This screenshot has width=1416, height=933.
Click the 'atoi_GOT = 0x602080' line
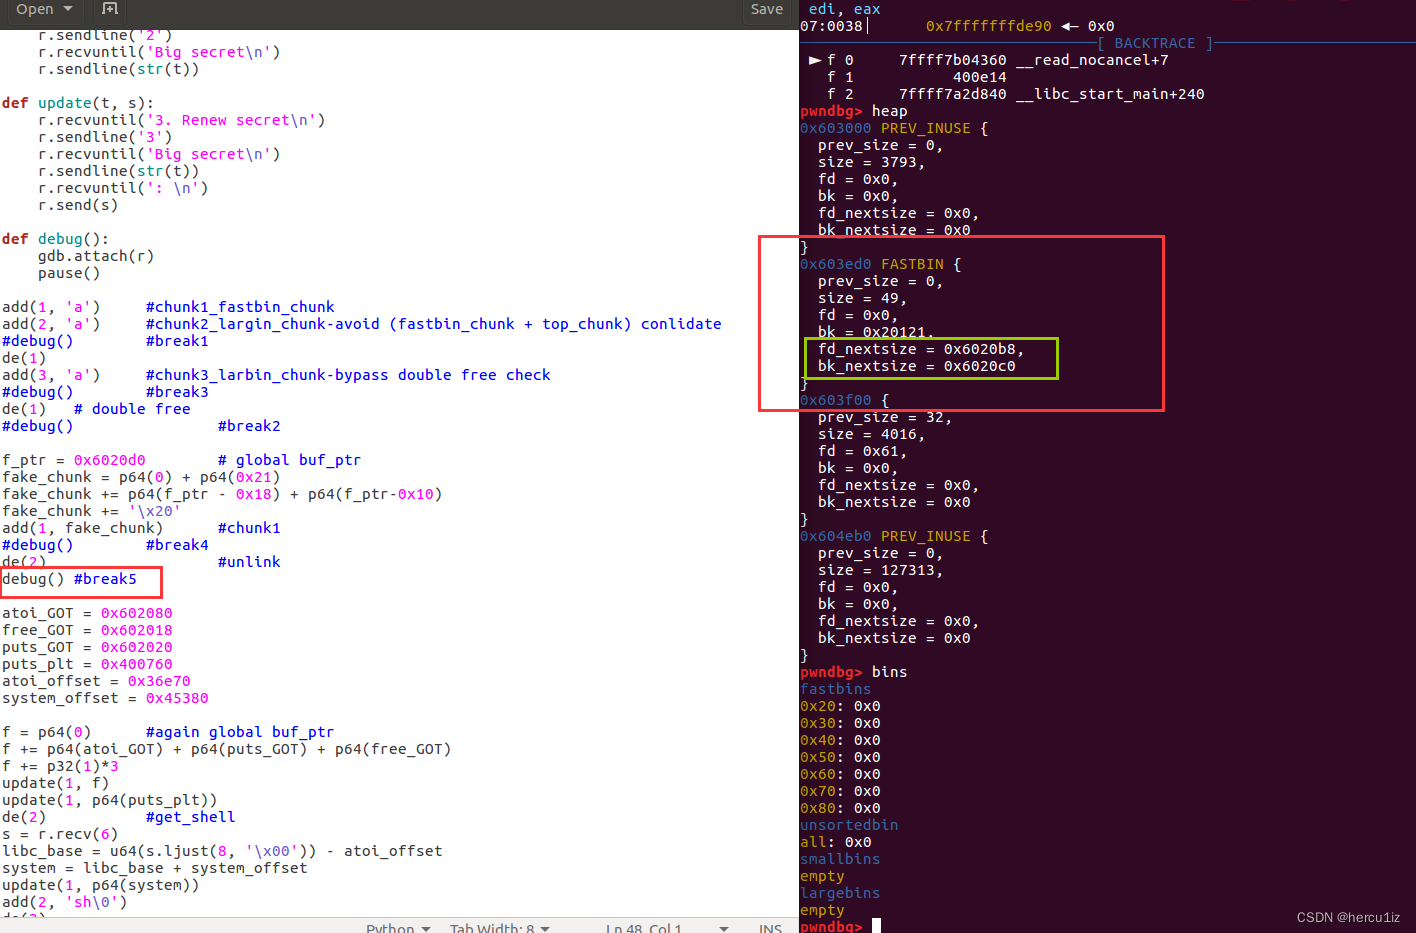pos(87,613)
